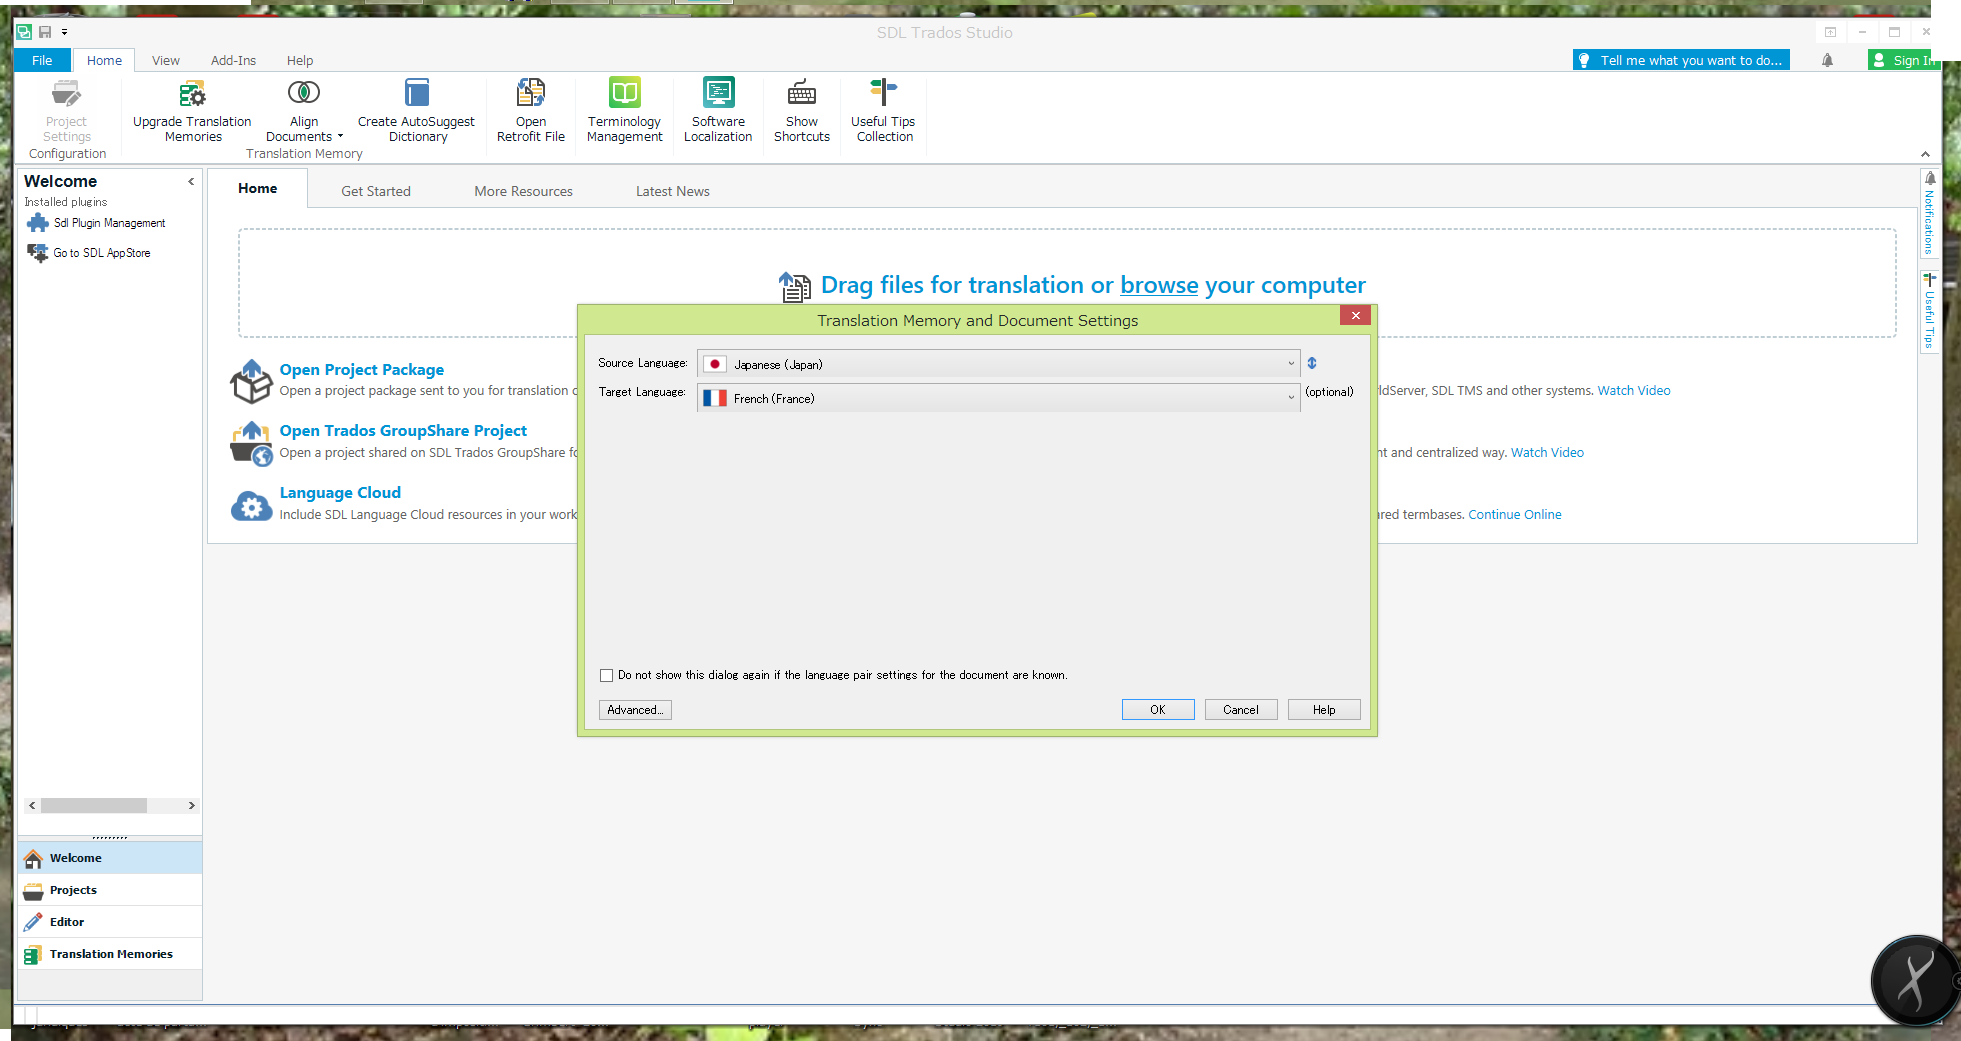Switch to Translation Memories view
Image resolution: width=1961 pixels, height=1041 pixels.
[x=110, y=954]
